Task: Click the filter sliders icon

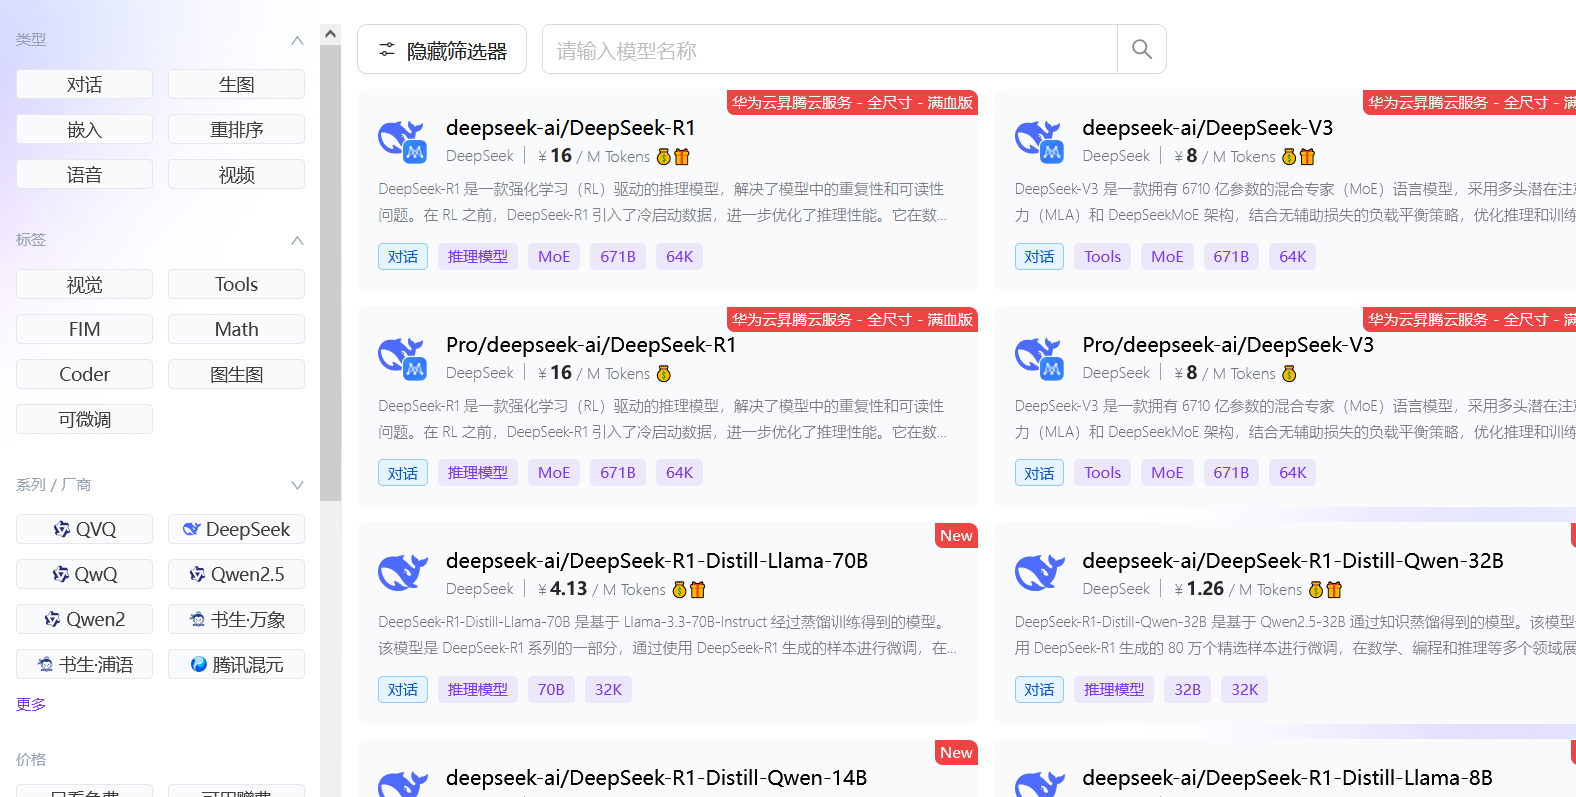Action: coord(387,49)
